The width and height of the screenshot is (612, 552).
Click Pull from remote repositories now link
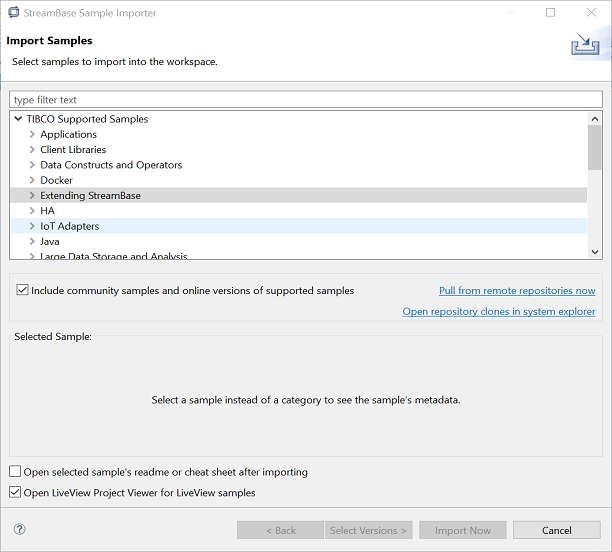point(517,291)
